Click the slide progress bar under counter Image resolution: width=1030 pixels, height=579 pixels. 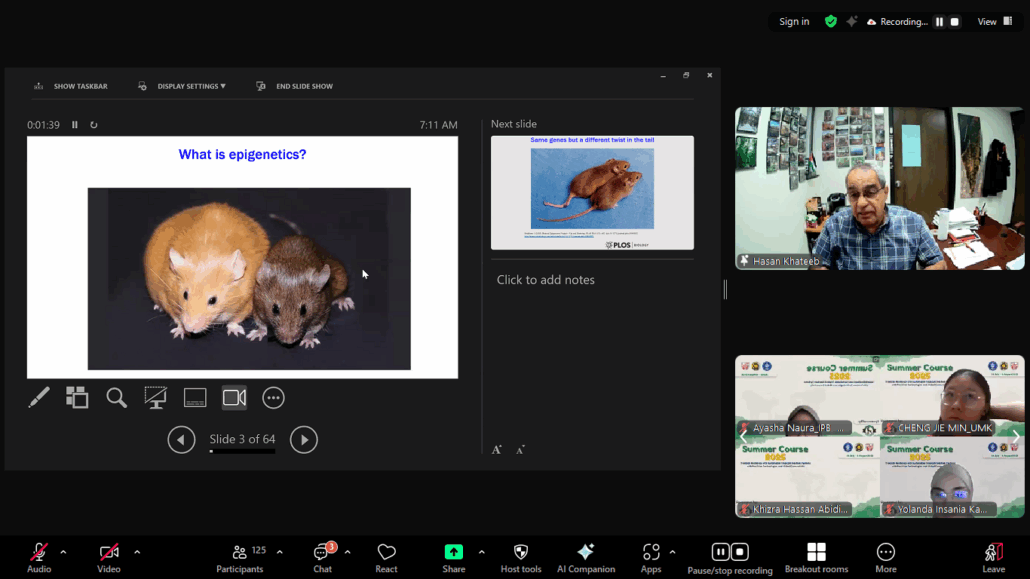click(x=242, y=452)
